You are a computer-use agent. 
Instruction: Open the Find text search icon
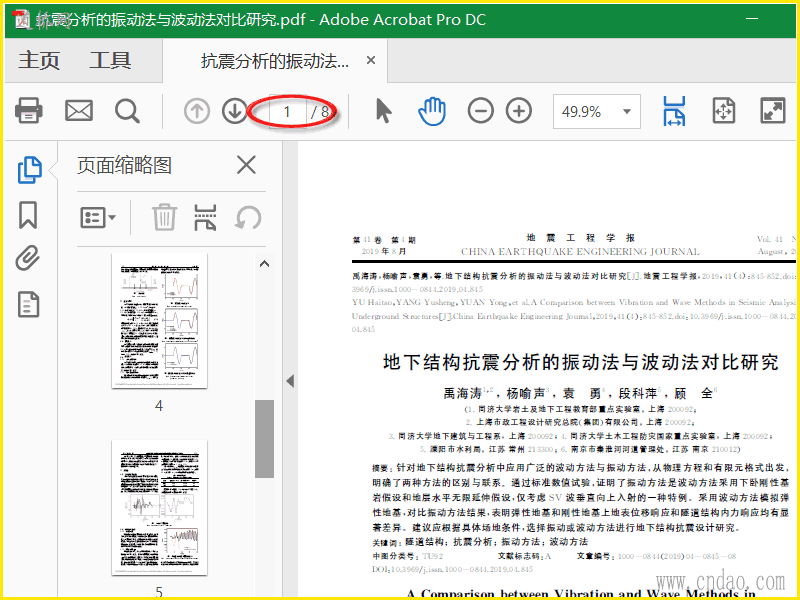point(127,111)
